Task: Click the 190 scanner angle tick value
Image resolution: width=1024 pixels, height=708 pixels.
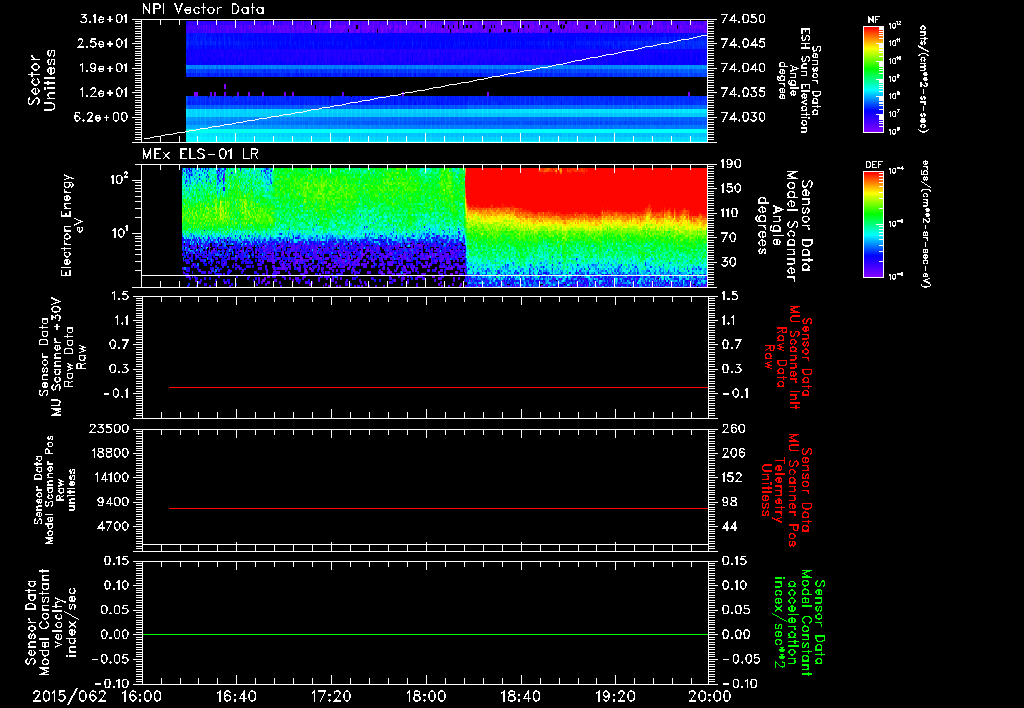Action: [733, 164]
